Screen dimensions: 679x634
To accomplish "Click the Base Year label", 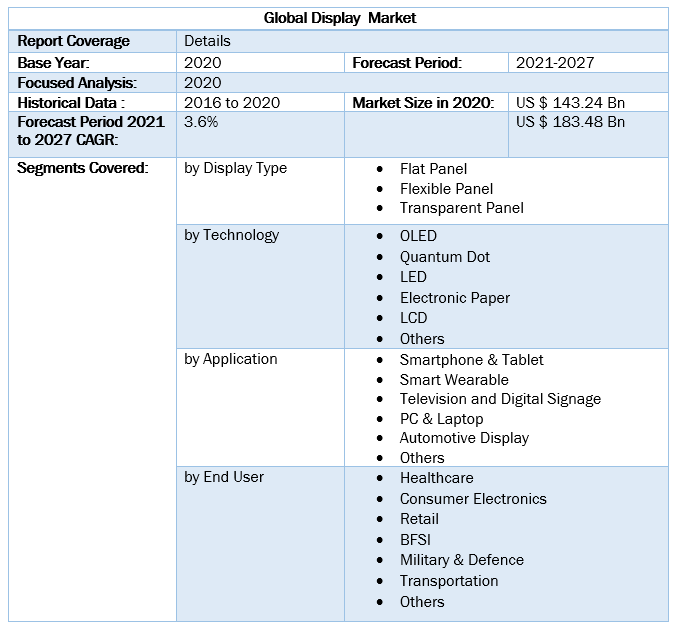I will tap(54, 62).
